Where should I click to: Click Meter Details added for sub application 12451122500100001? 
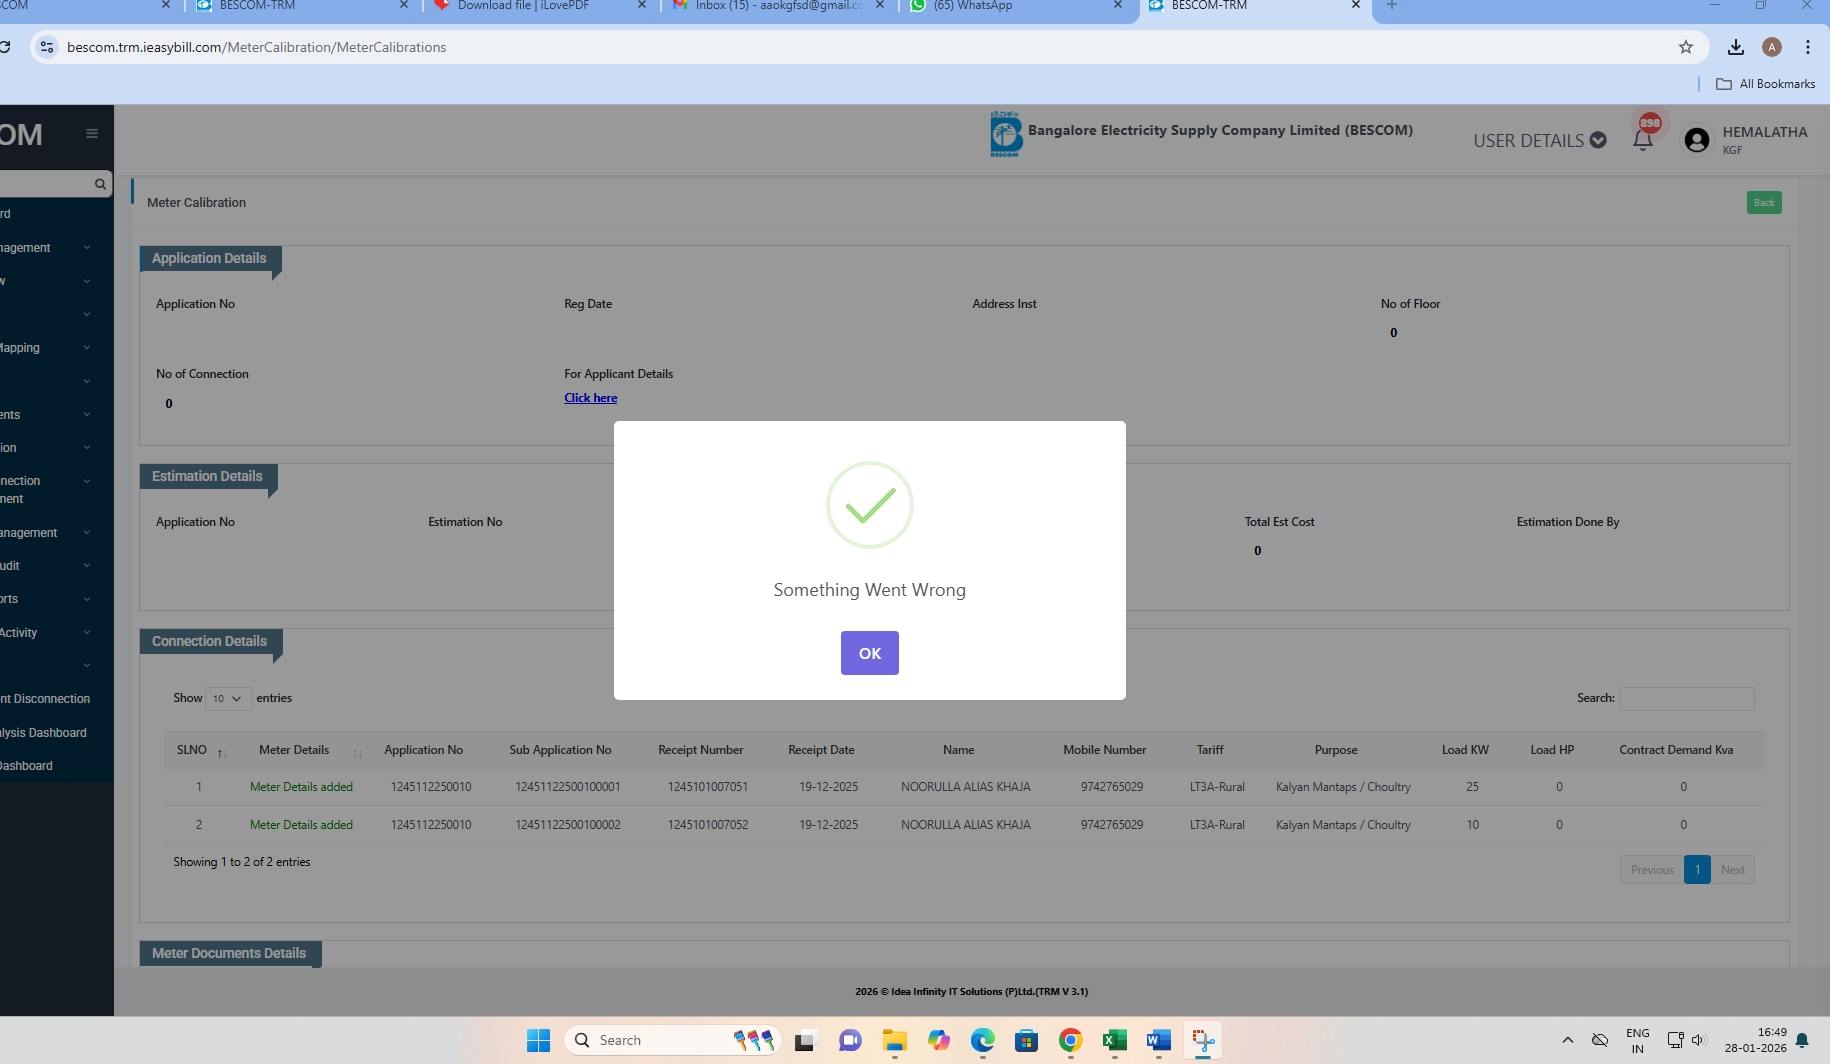[301, 787]
